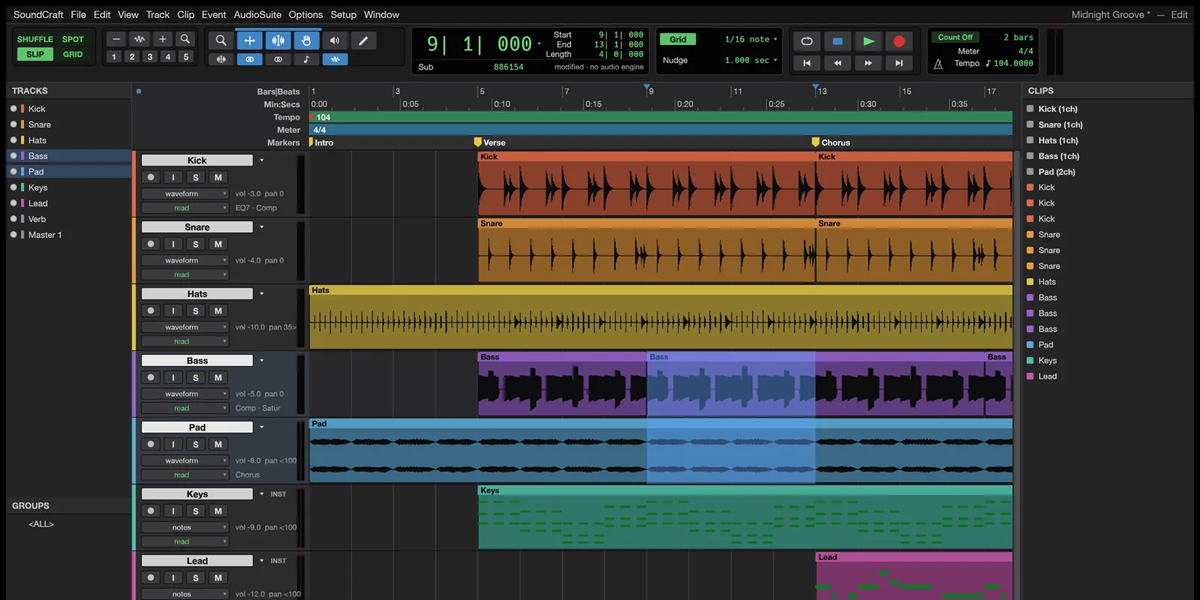
Task: Record-enable the Kick track
Action: coord(150,177)
